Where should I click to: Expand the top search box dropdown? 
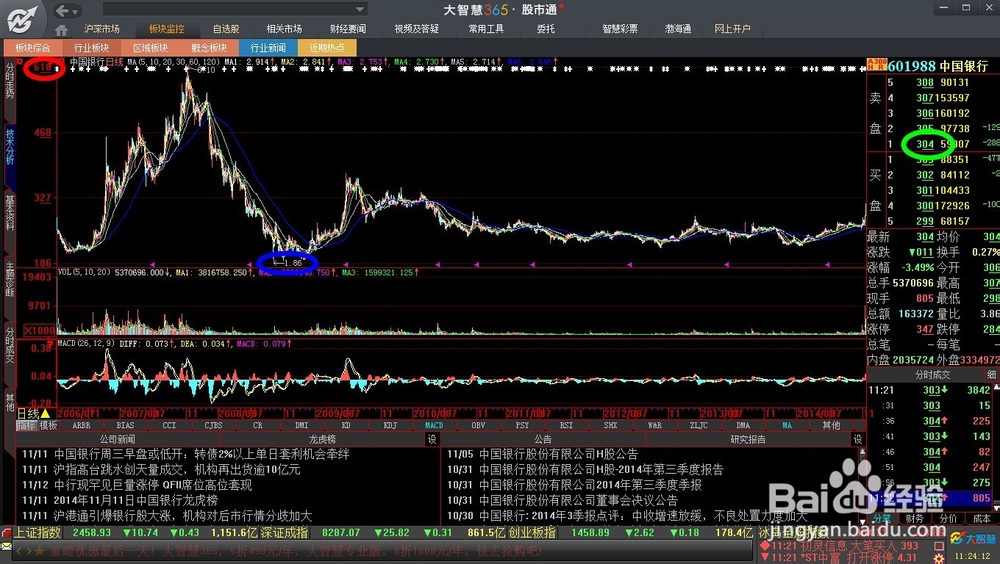(x=360, y=9)
